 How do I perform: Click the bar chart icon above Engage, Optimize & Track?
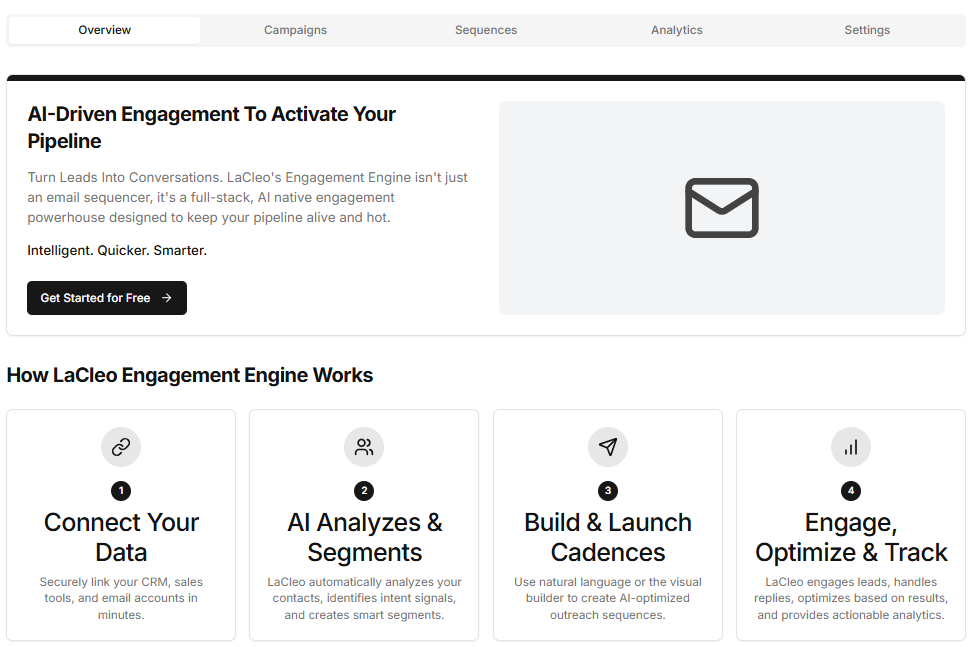(x=851, y=447)
